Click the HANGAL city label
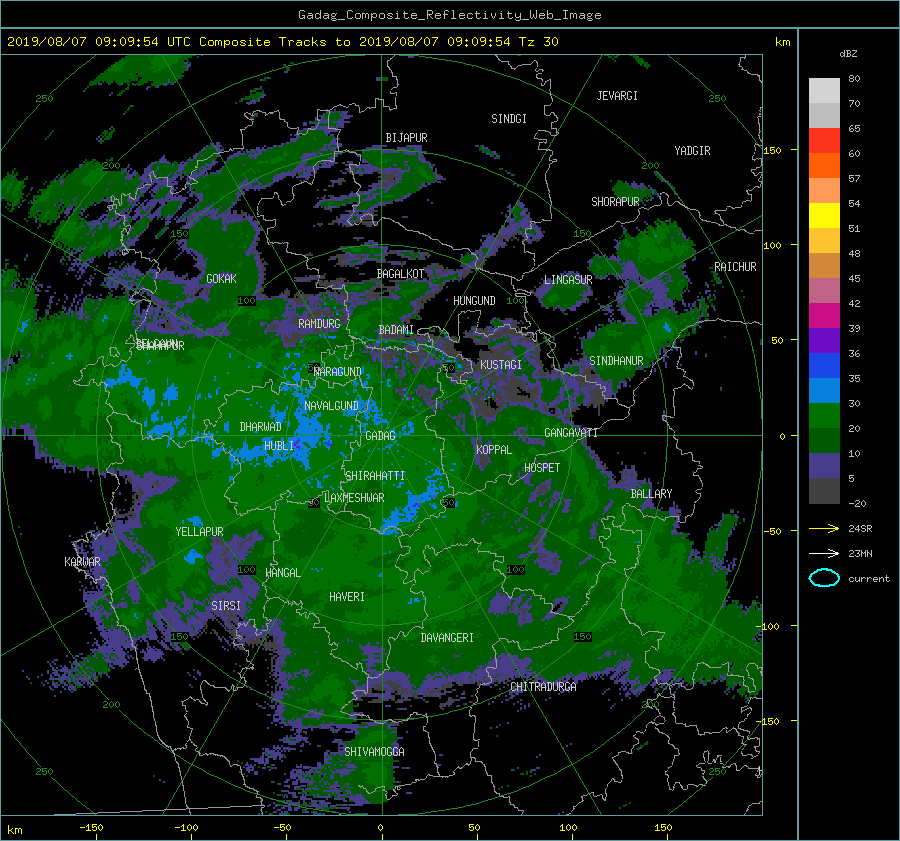The width and height of the screenshot is (900, 841). [282, 573]
